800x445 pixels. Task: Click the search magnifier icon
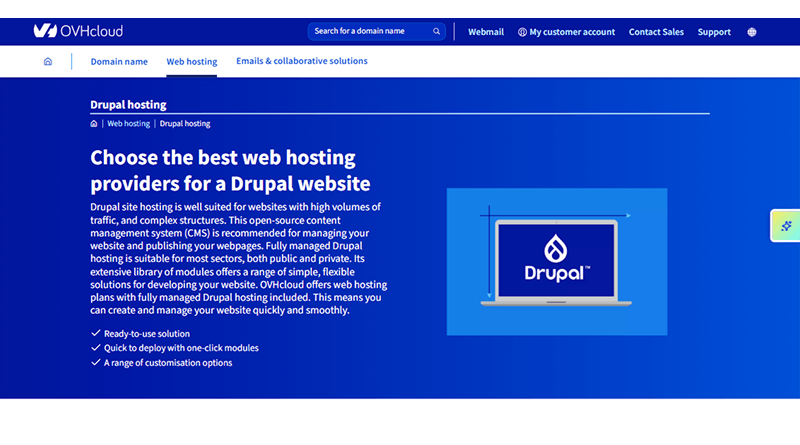pyautogui.click(x=436, y=31)
